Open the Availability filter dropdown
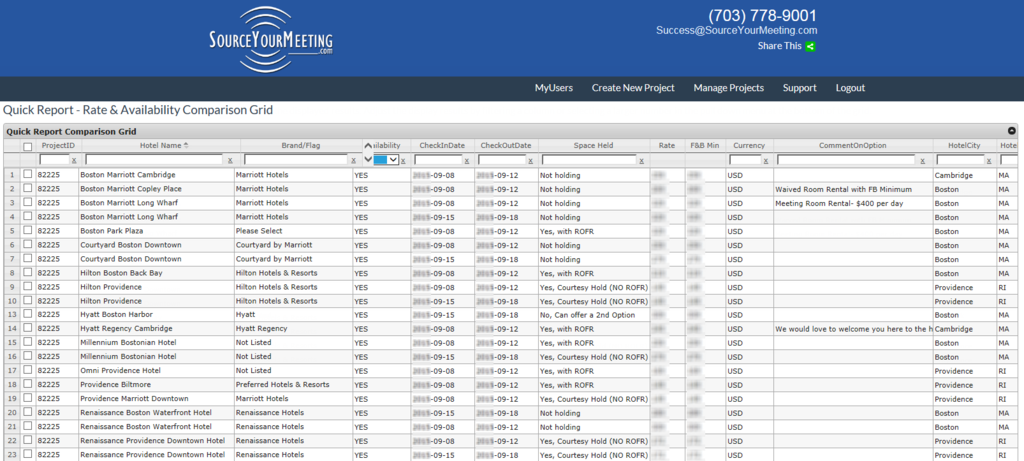The width and height of the screenshot is (1024, 461). tap(387, 159)
